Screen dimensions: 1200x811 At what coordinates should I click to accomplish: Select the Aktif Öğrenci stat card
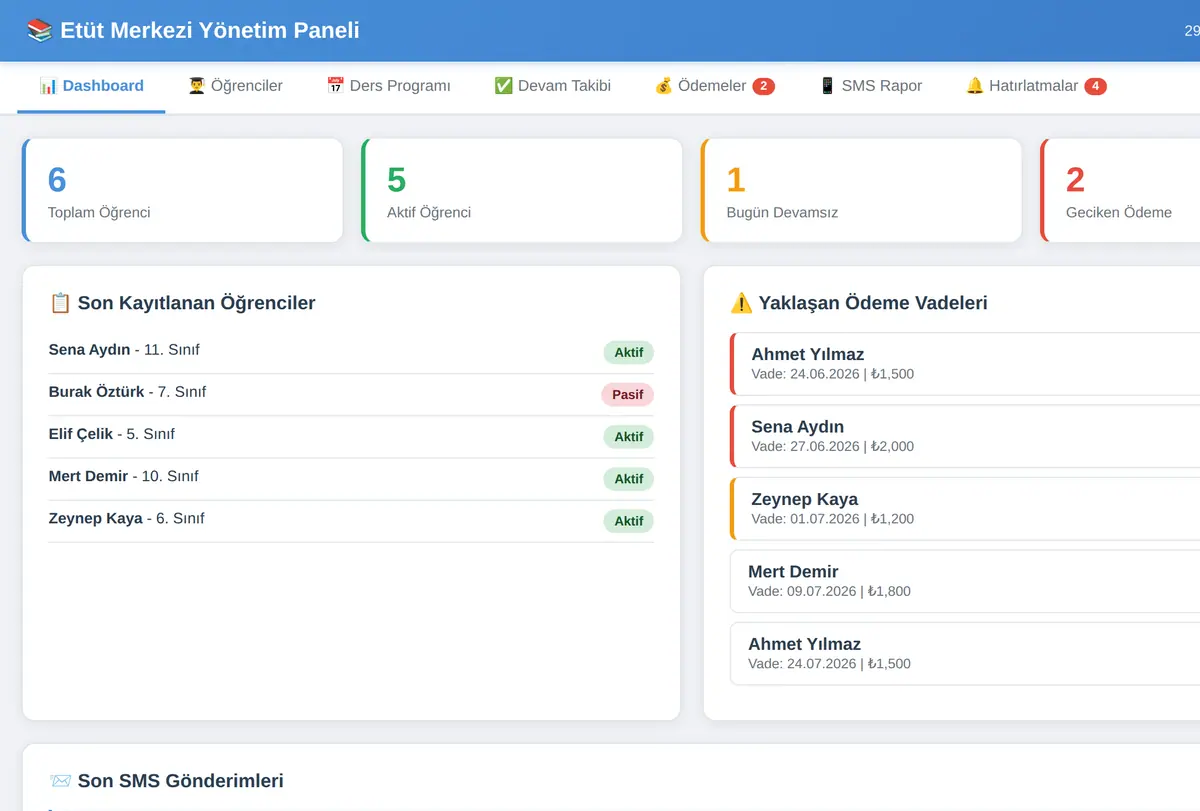click(522, 190)
